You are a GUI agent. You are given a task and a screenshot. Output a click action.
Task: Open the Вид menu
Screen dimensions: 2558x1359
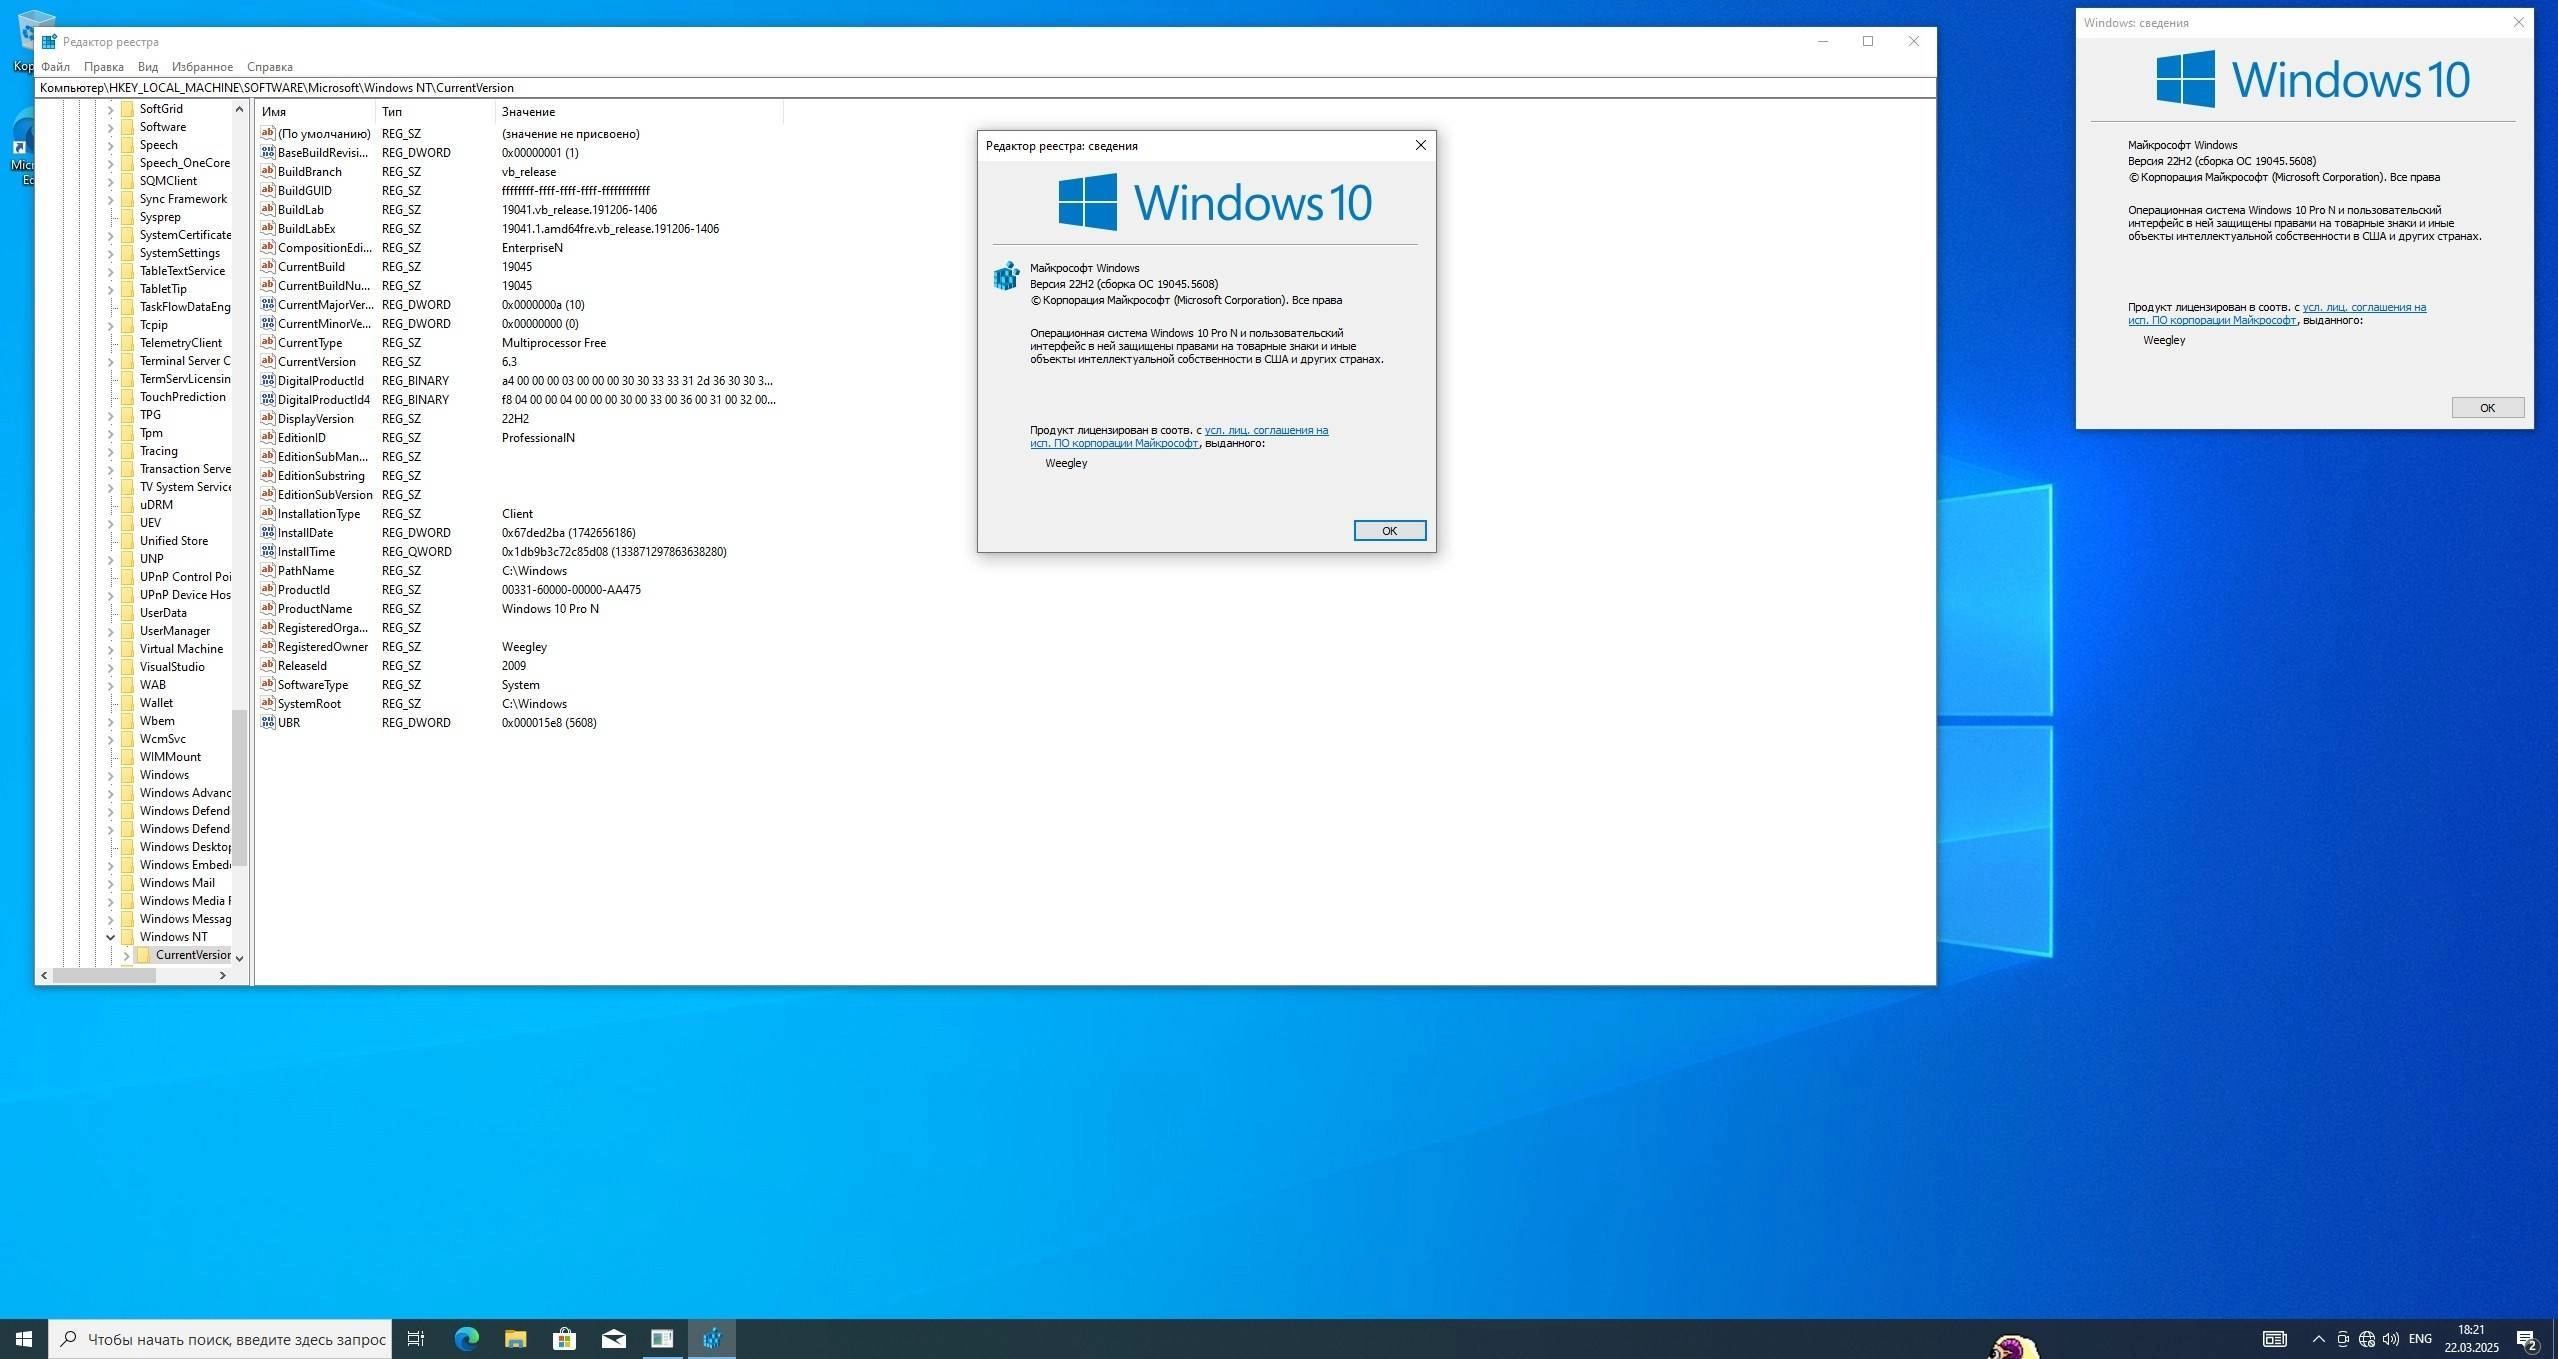(148, 67)
